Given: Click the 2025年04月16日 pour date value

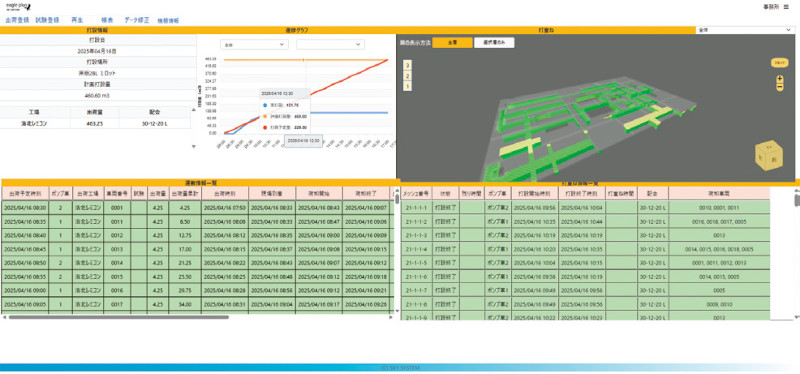Looking at the screenshot, I should click(x=97, y=52).
